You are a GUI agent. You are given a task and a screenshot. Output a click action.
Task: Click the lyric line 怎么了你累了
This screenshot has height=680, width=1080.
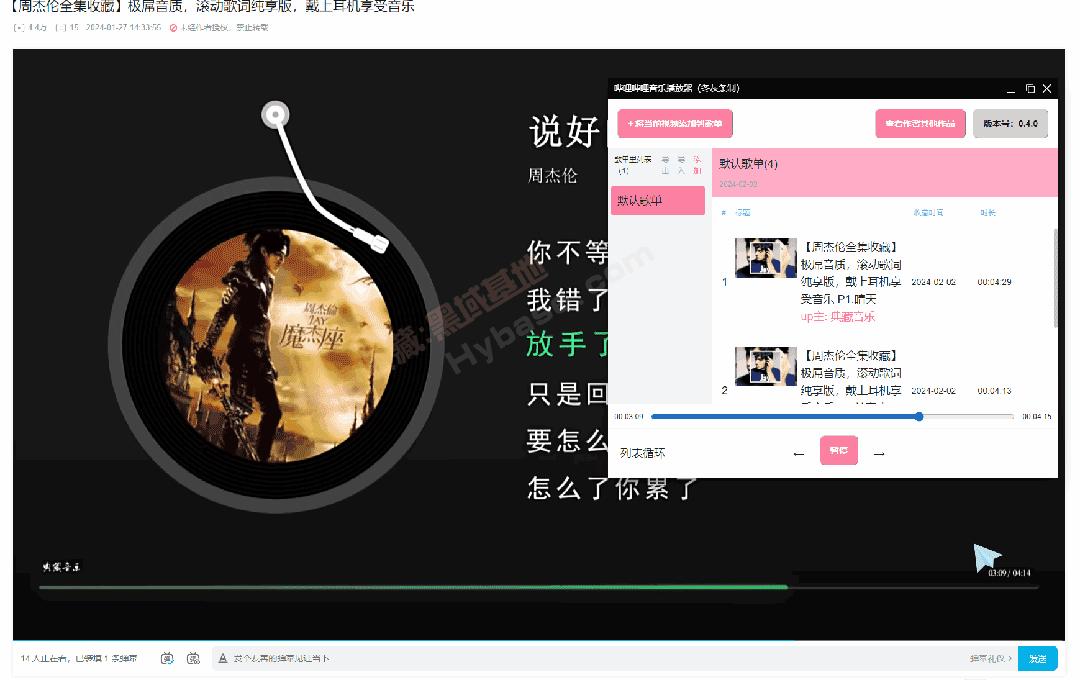click(x=612, y=488)
